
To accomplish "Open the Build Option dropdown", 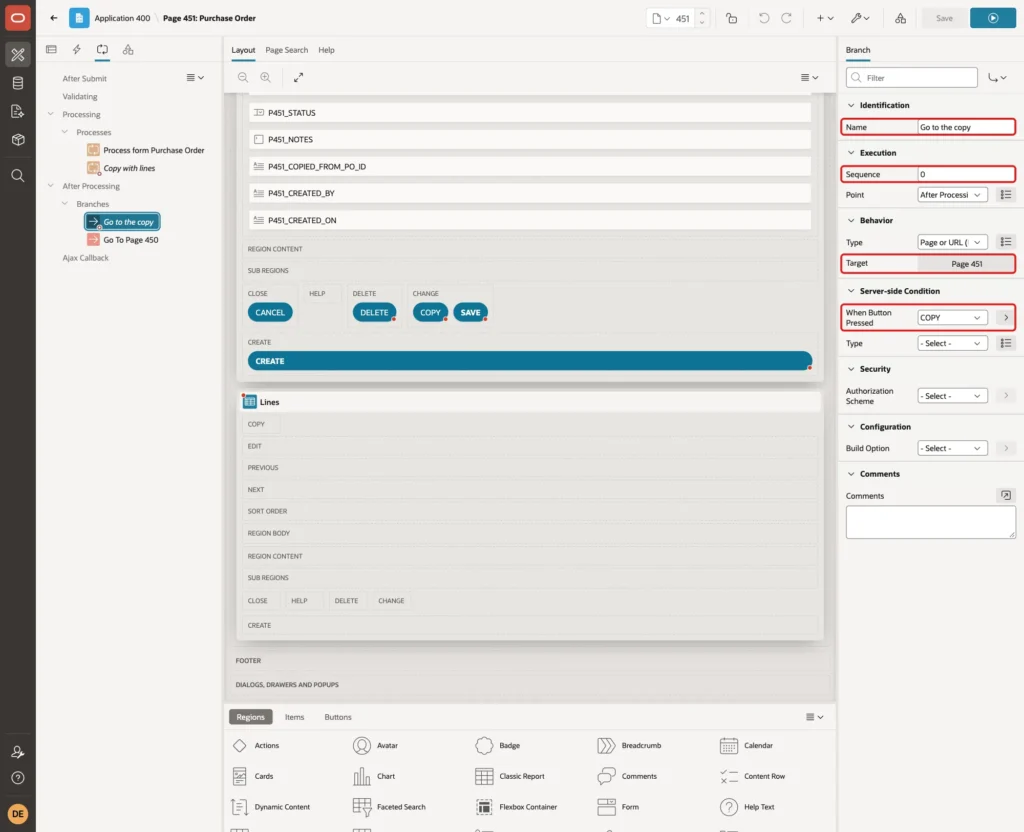I will coord(952,448).
